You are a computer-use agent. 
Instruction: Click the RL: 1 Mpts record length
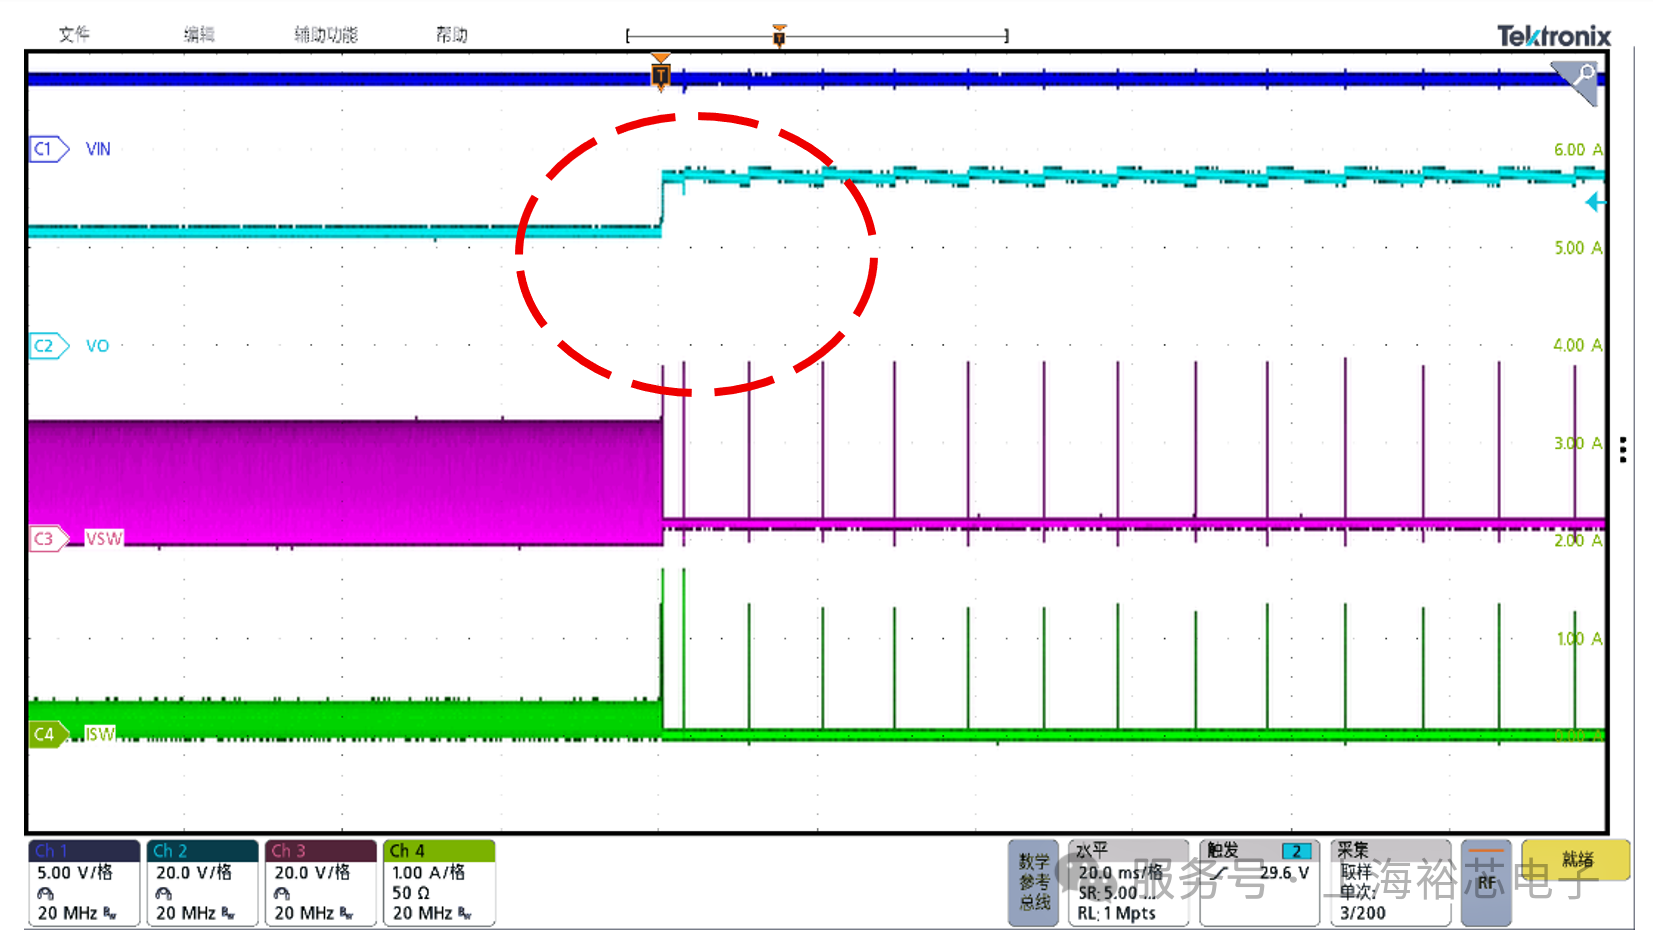click(x=1116, y=913)
